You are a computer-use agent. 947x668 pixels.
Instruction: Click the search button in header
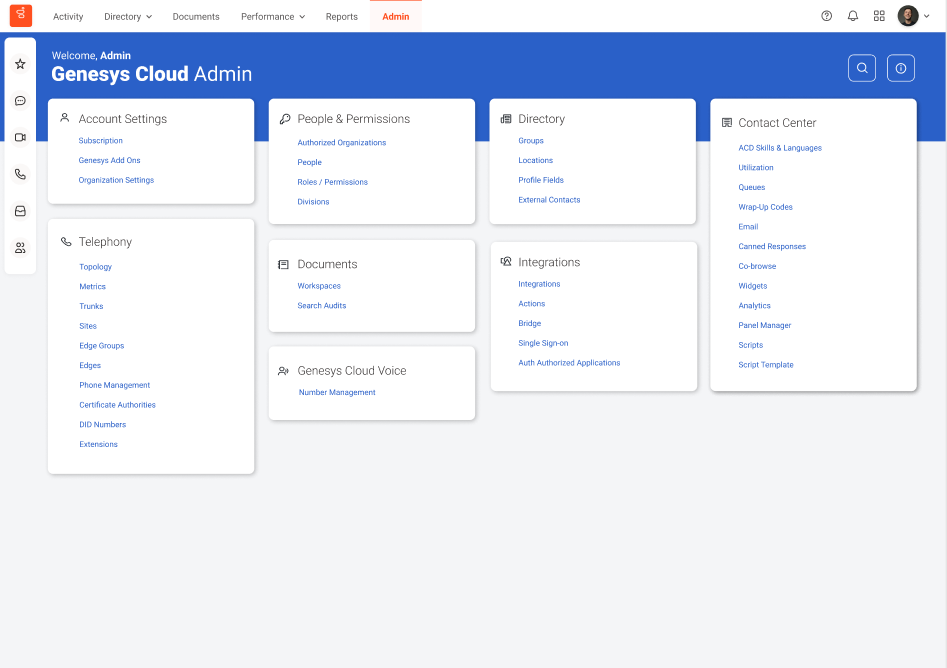[x=862, y=68]
